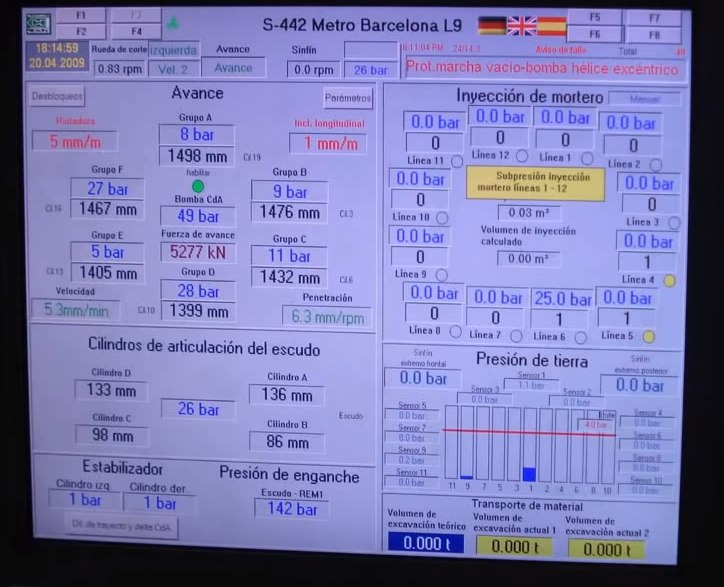Viewport: 724px width, 587px height.
Task: Click Grupo C 11 bar value
Action: pyautogui.click(x=289, y=256)
